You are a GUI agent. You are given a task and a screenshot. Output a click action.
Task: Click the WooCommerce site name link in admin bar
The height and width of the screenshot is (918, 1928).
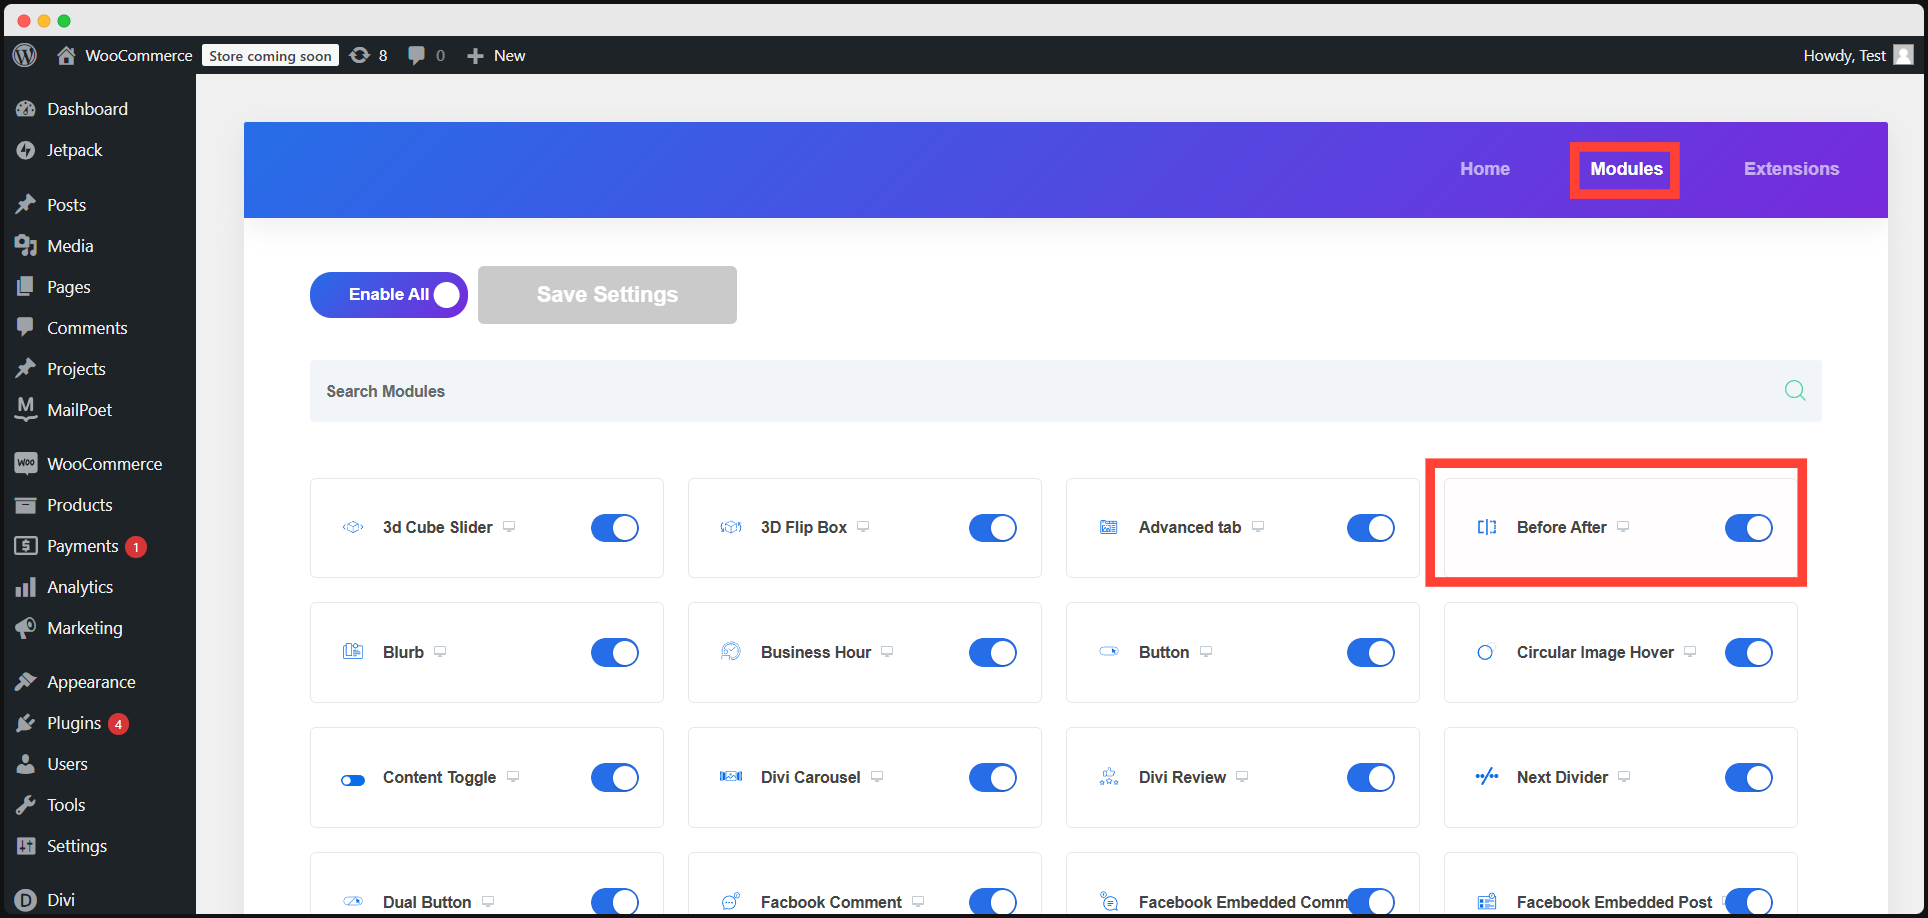138,56
